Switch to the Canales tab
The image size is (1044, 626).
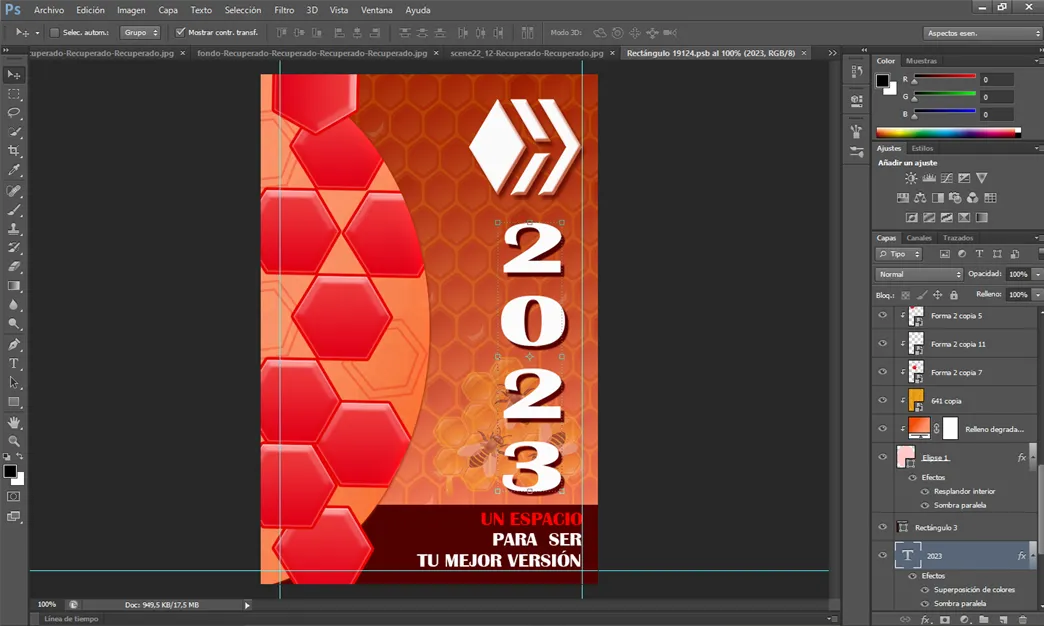pos(919,238)
